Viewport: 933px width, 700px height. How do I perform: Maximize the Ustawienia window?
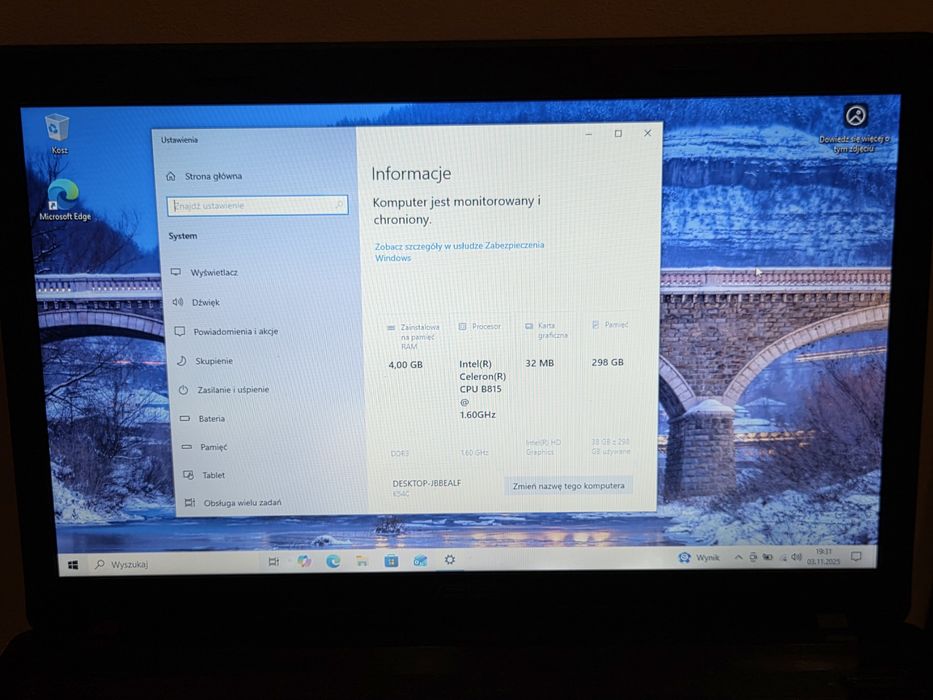click(618, 134)
